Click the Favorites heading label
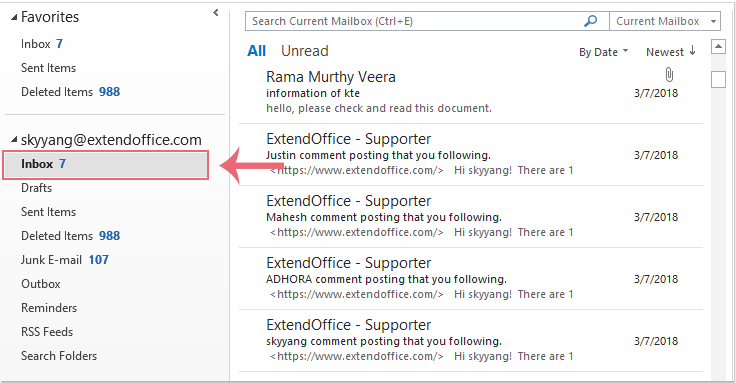The height and width of the screenshot is (383, 736). [x=50, y=17]
